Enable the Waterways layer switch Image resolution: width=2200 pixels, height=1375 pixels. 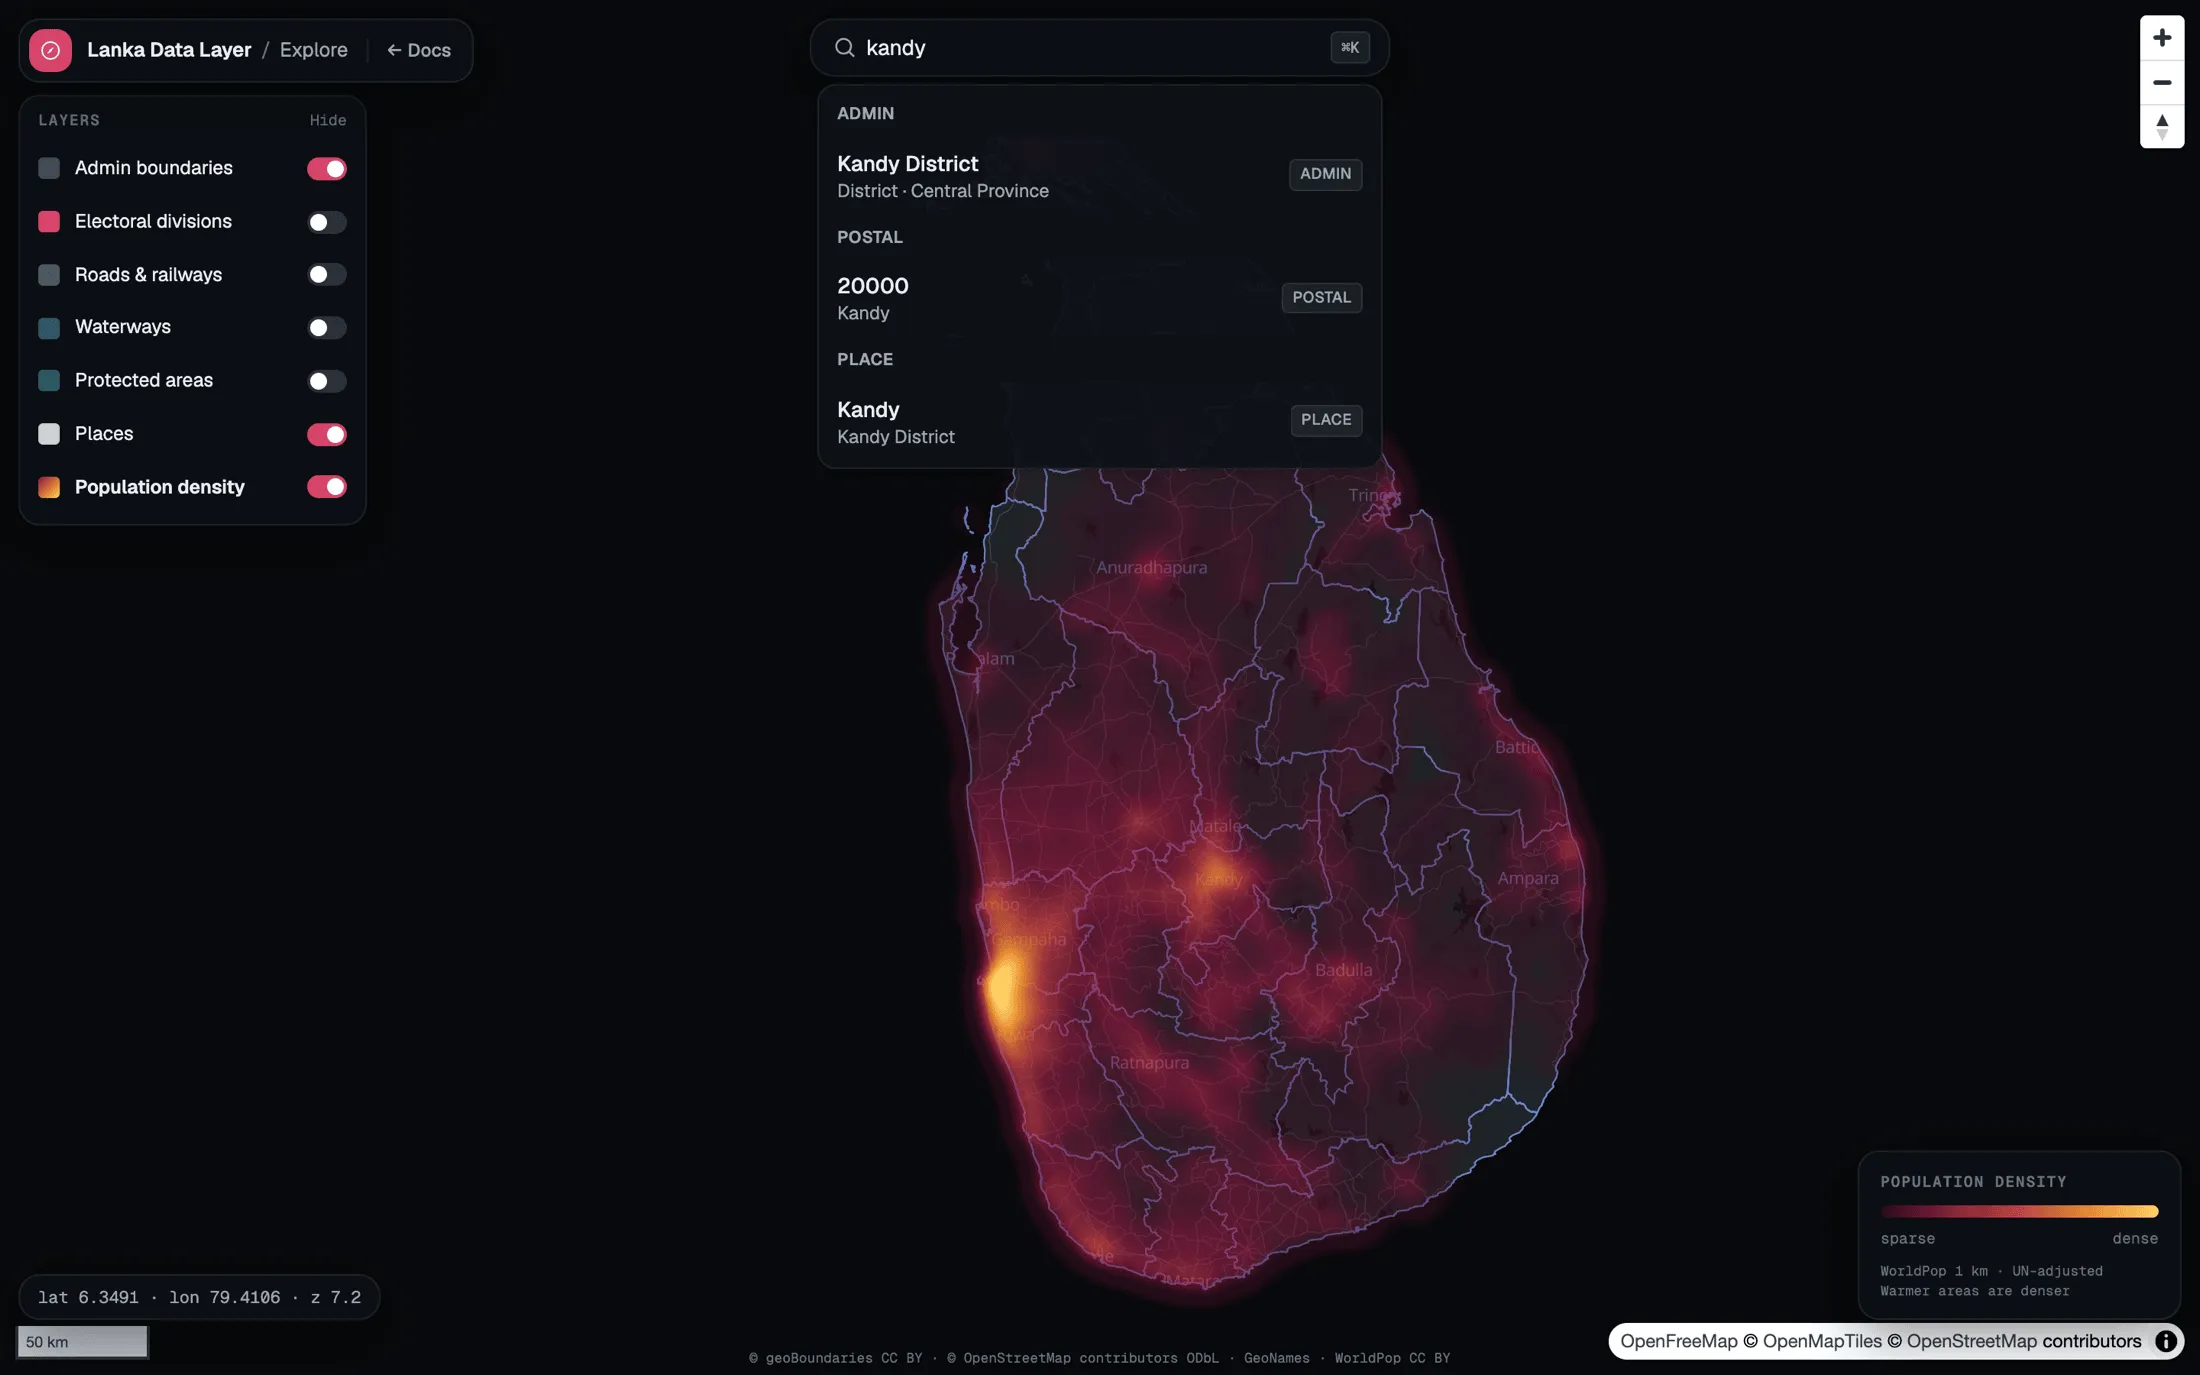coord(327,327)
